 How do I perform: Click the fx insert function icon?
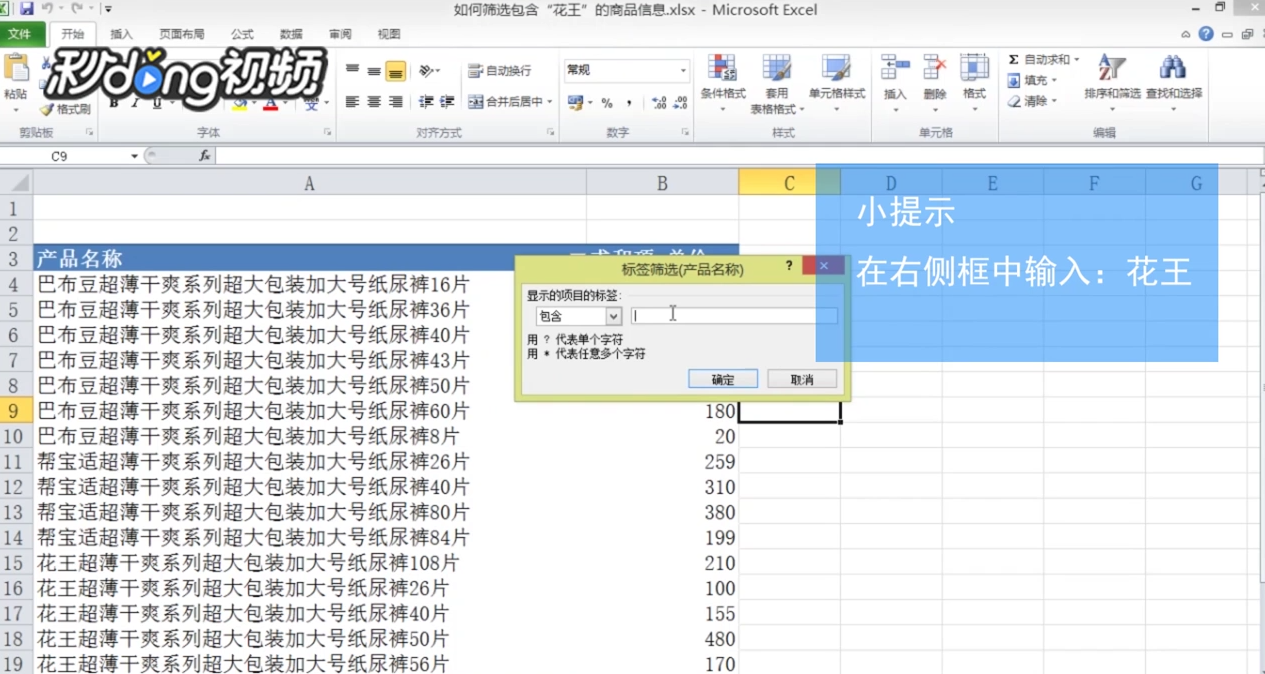pyautogui.click(x=204, y=156)
